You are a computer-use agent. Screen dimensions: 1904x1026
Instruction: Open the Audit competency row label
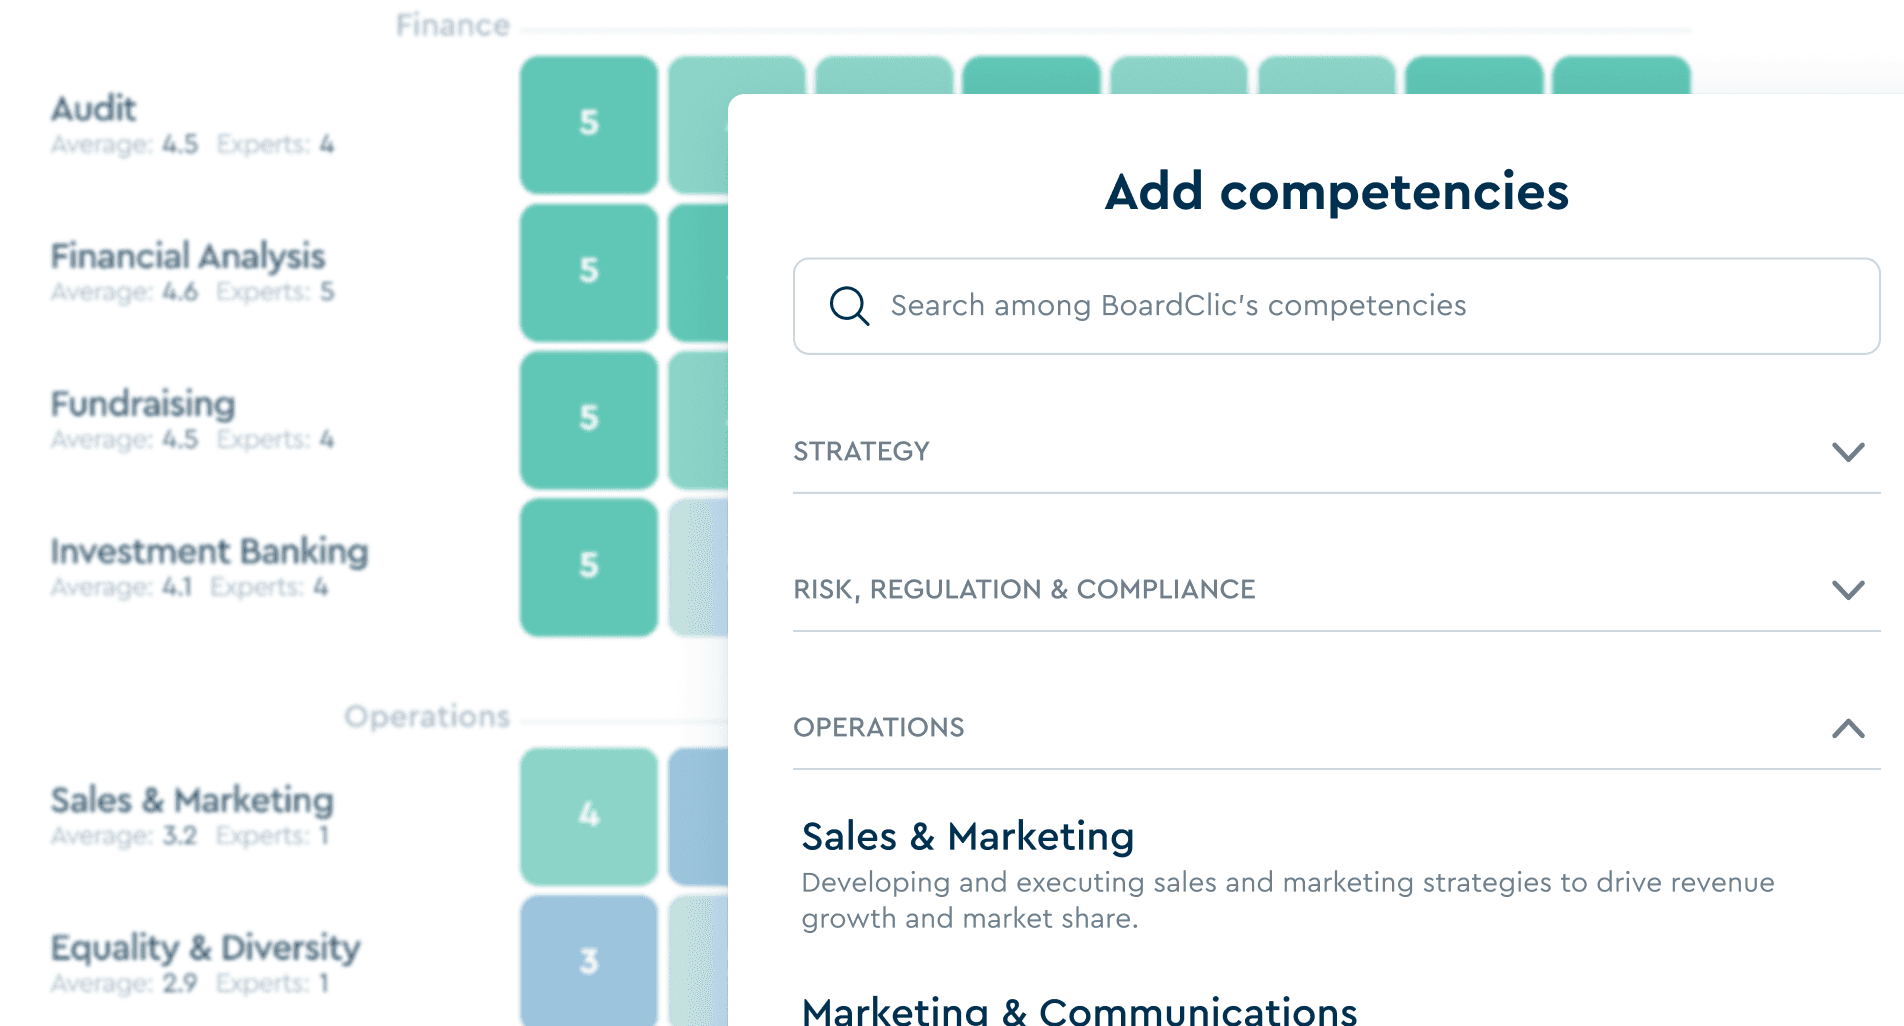93,108
